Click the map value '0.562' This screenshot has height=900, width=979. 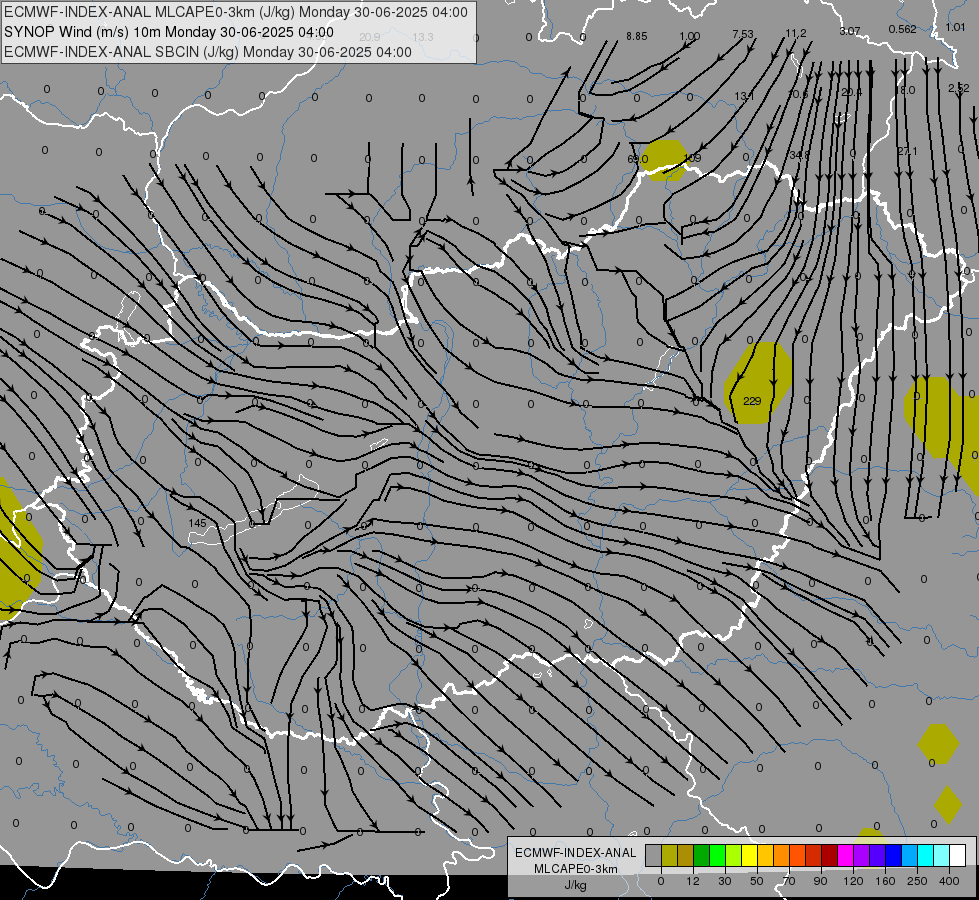point(902,29)
